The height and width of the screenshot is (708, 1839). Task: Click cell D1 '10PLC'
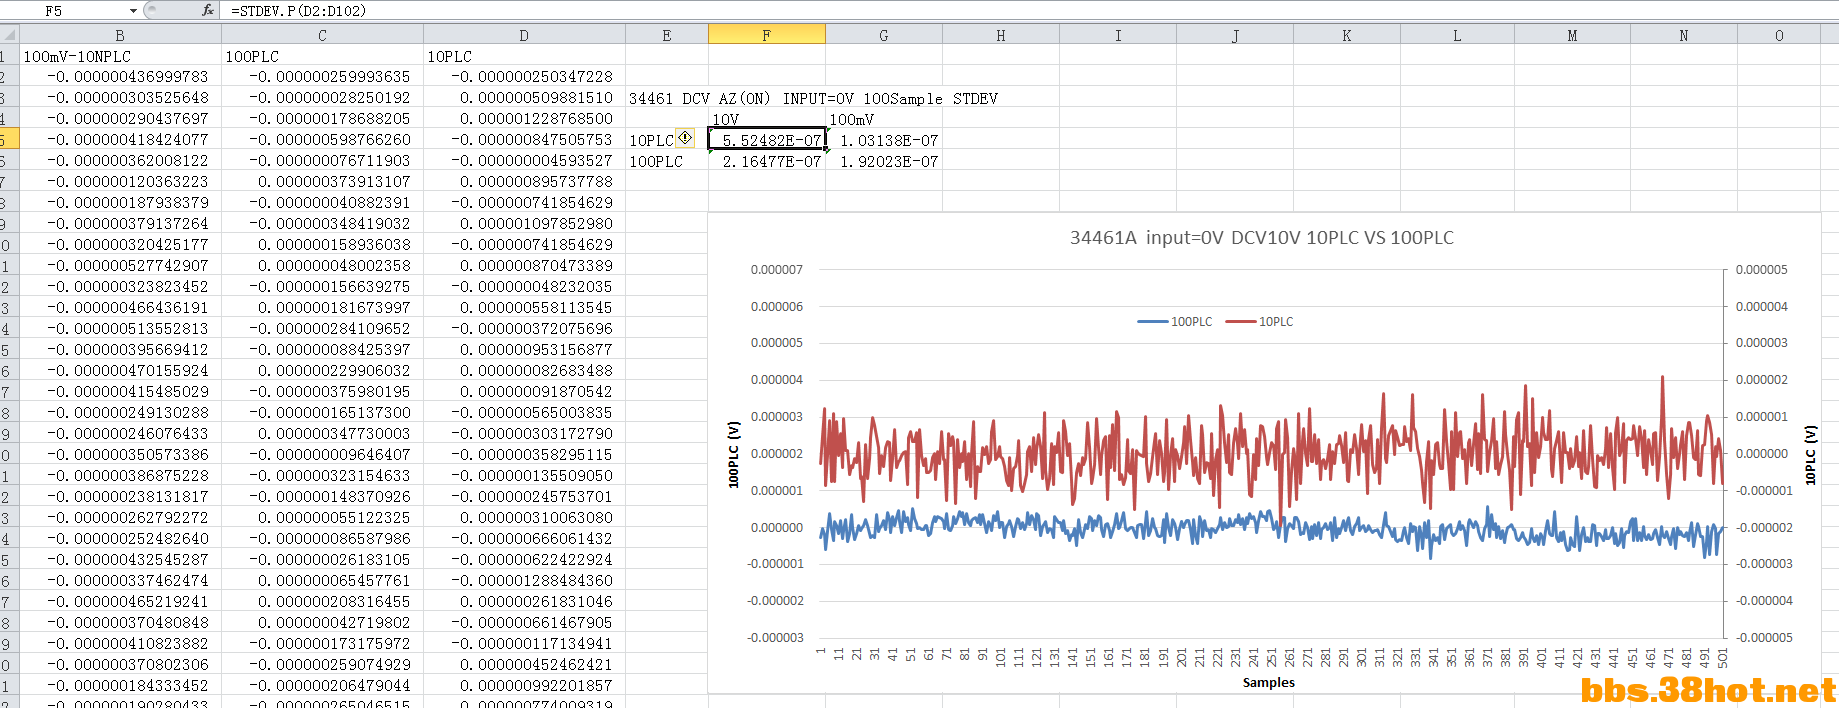point(524,56)
